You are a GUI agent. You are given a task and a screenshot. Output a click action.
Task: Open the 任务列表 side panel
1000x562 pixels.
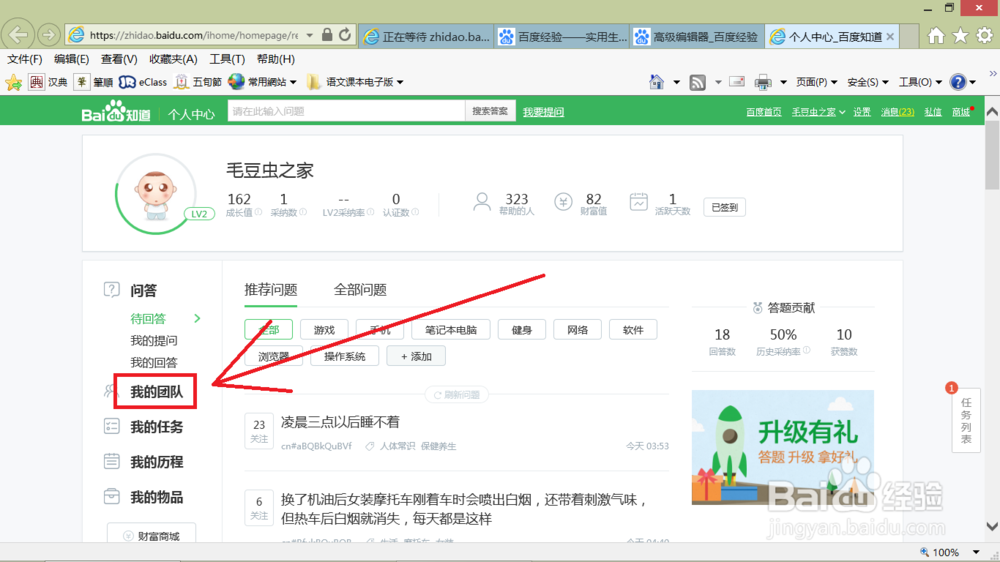click(966, 420)
